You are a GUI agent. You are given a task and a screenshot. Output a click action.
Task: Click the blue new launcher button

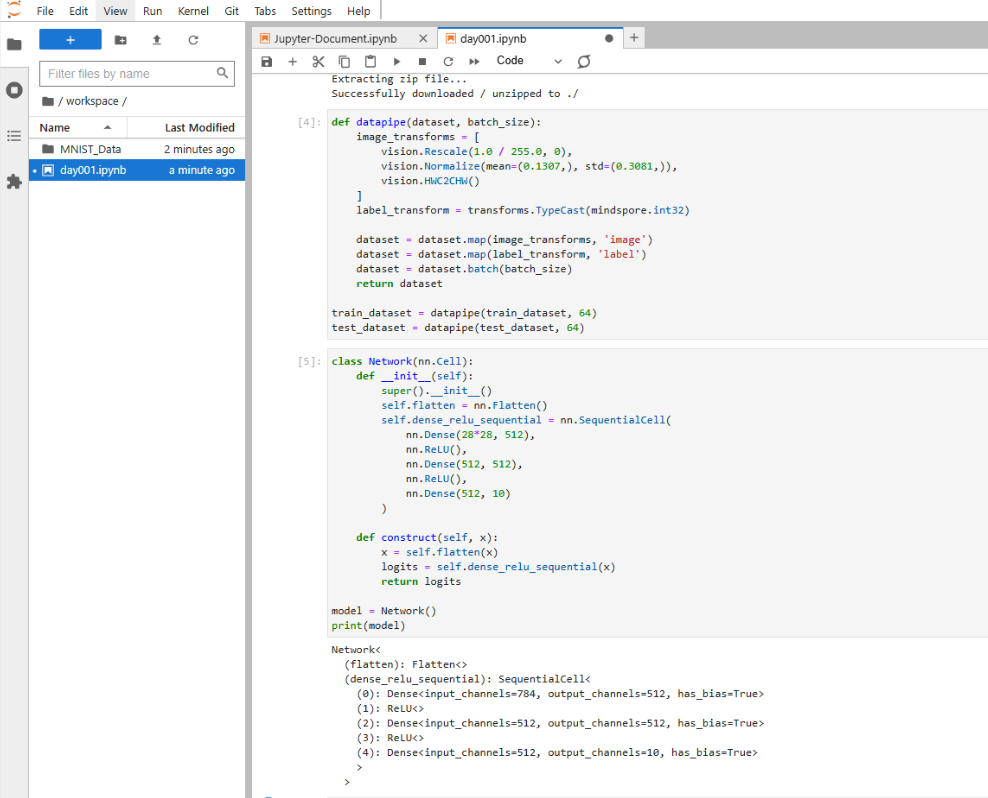click(x=70, y=40)
